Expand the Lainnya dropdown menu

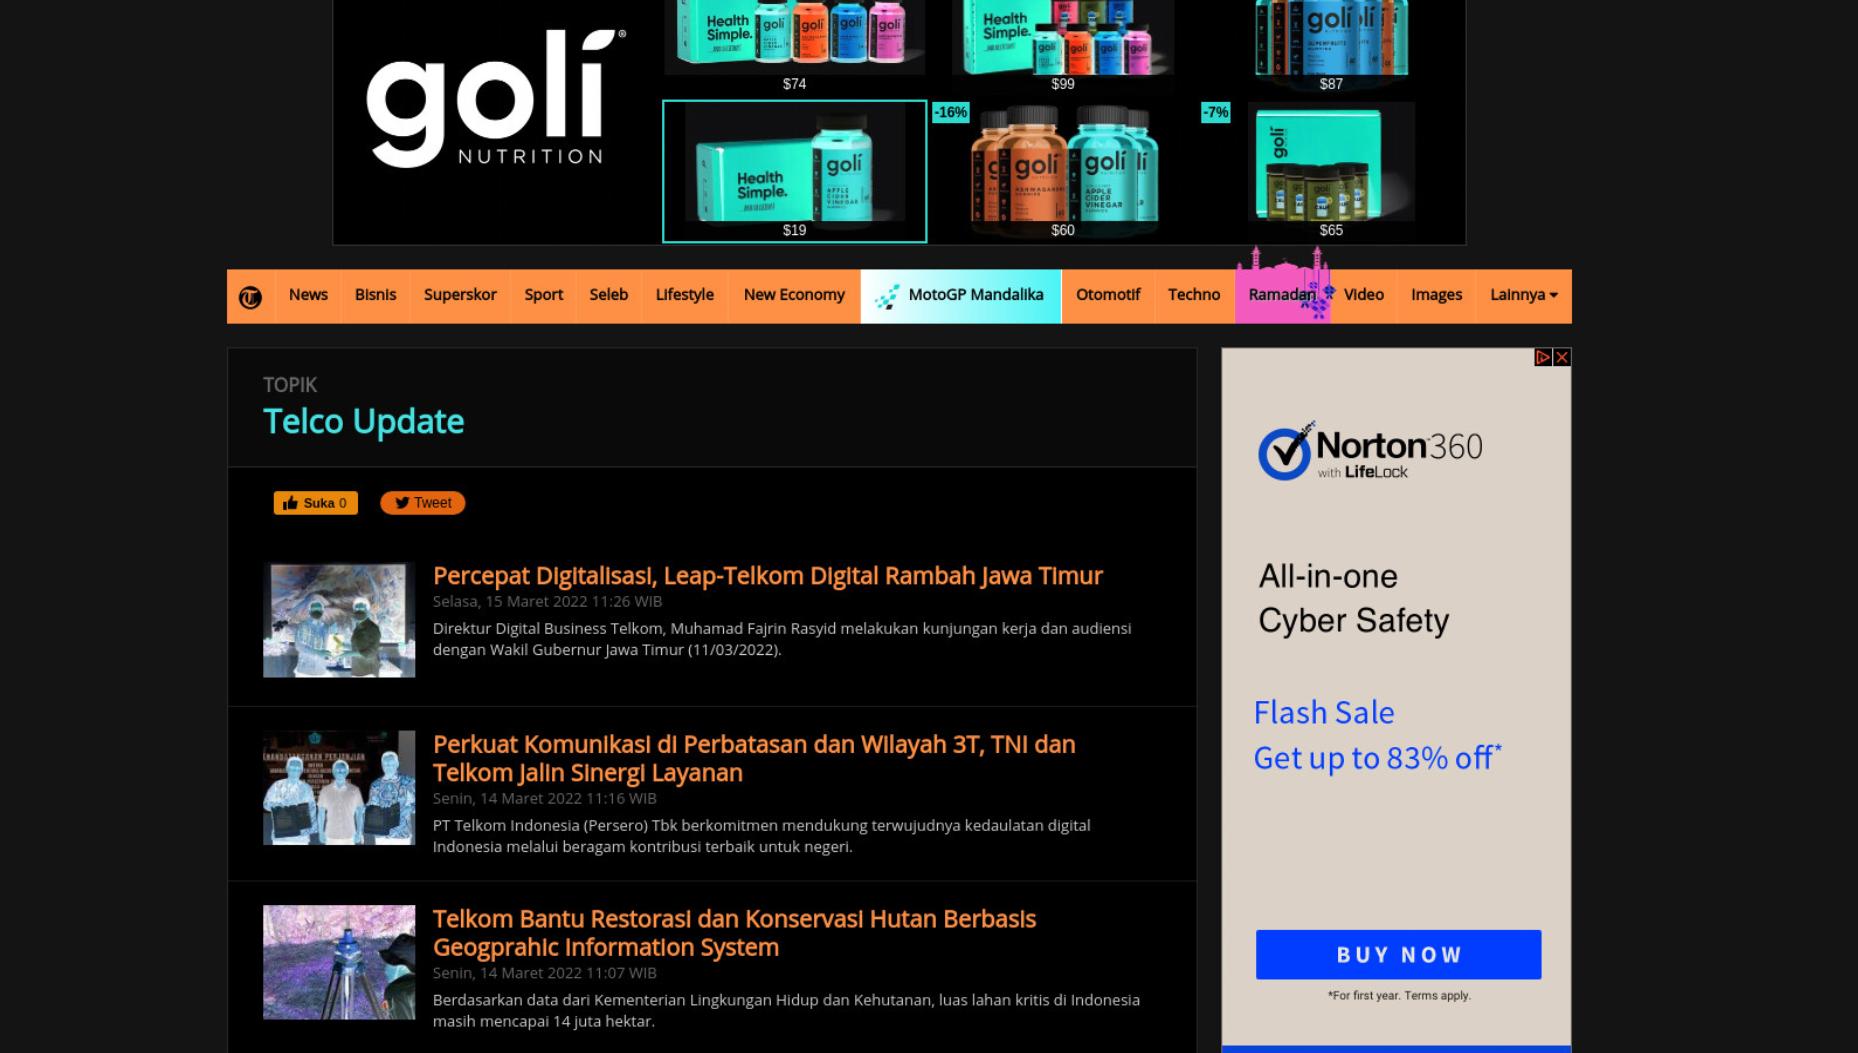(1524, 295)
